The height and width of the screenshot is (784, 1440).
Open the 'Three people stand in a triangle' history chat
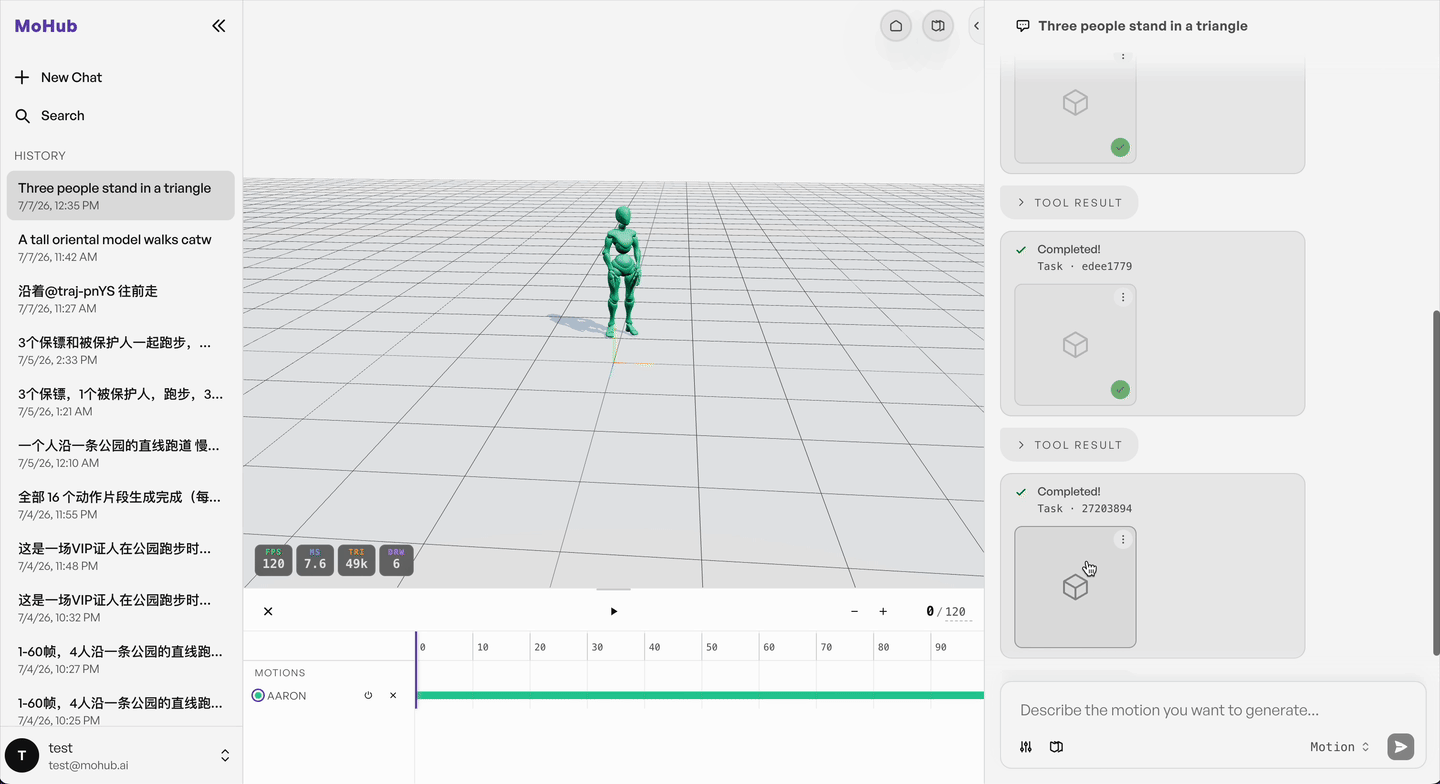(121, 195)
